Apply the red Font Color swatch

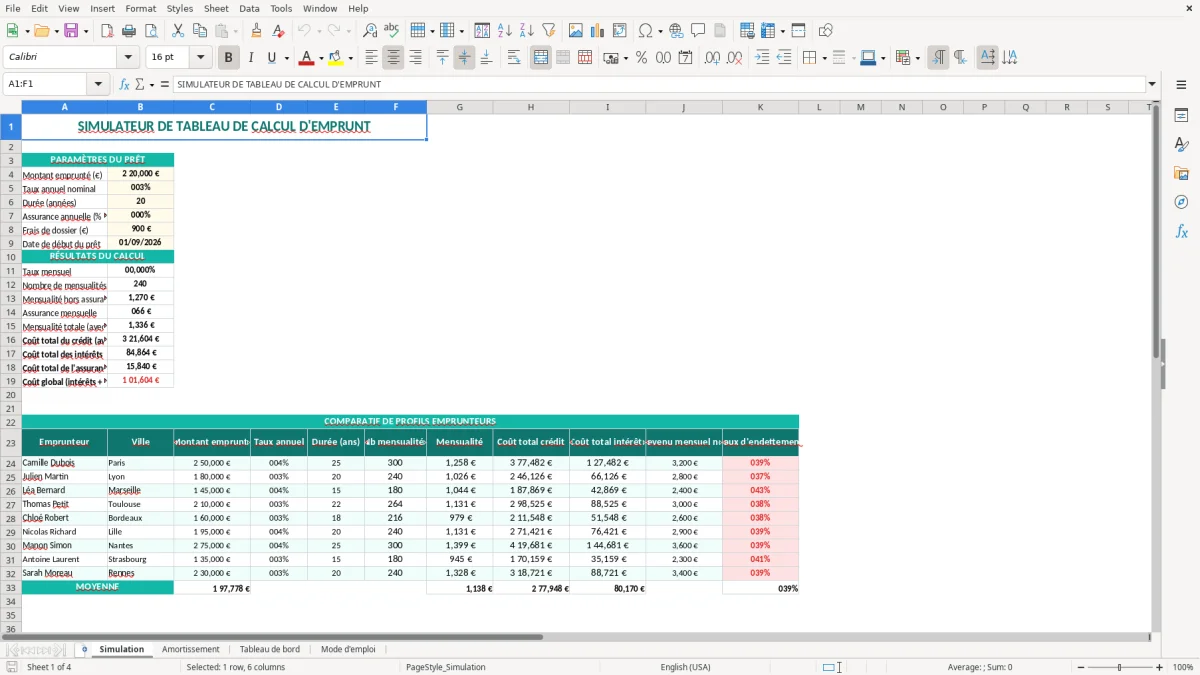[306, 58]
